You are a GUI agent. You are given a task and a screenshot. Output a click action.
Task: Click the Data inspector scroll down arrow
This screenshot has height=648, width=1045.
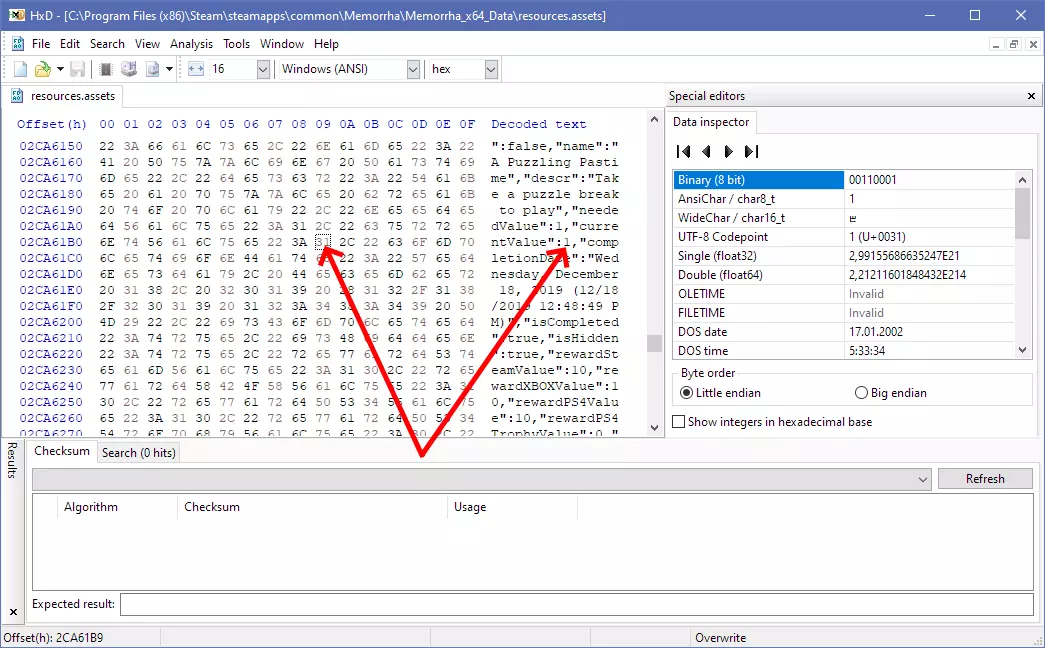tap(1022, 350)
